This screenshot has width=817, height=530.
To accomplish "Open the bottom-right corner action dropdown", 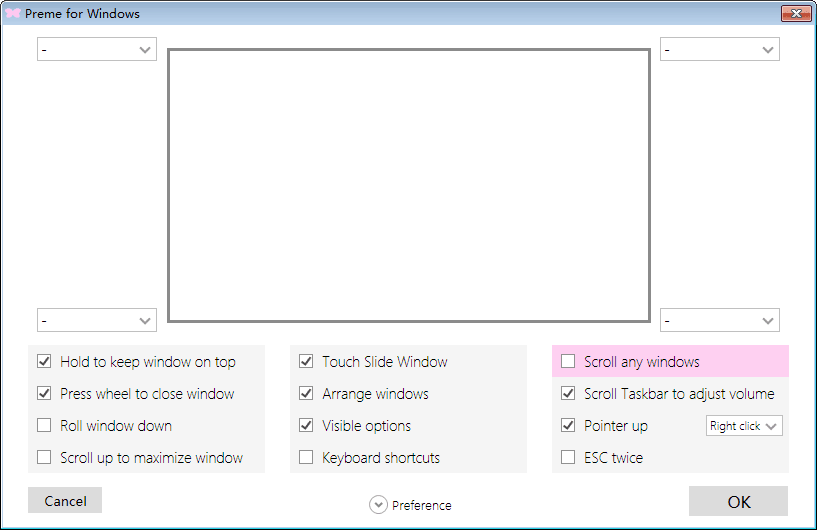I will coord(720,320).
